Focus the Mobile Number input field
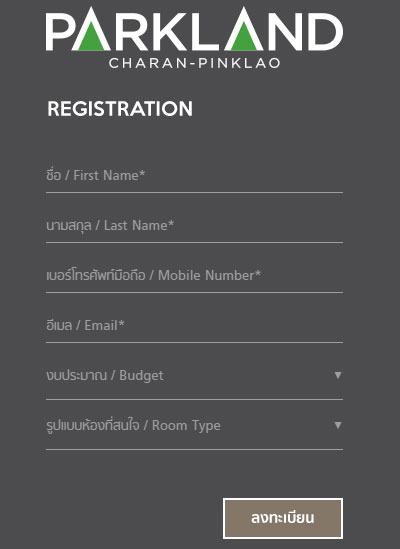This screenshot has width=400, height=549. pos(194,277)
